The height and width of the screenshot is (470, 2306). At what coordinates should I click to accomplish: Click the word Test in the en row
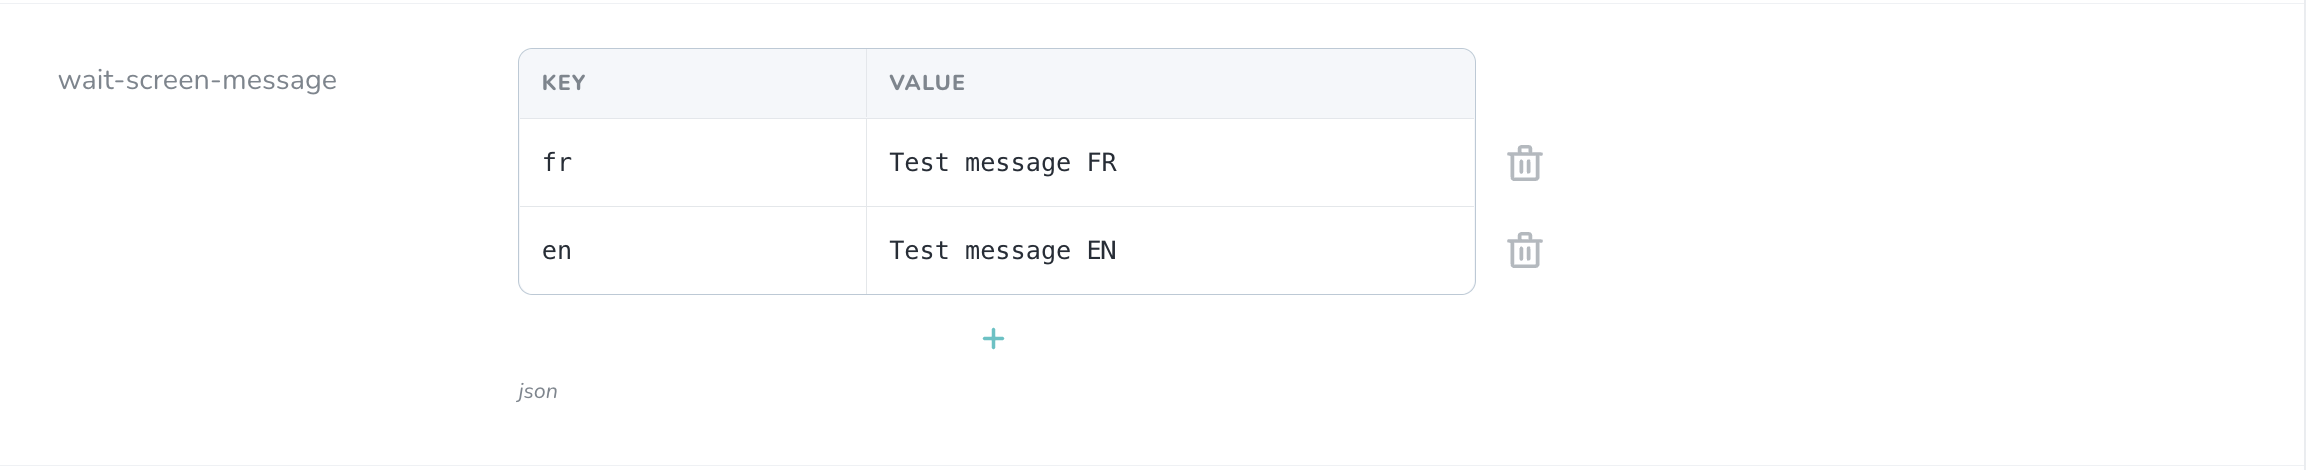point(918,251)
